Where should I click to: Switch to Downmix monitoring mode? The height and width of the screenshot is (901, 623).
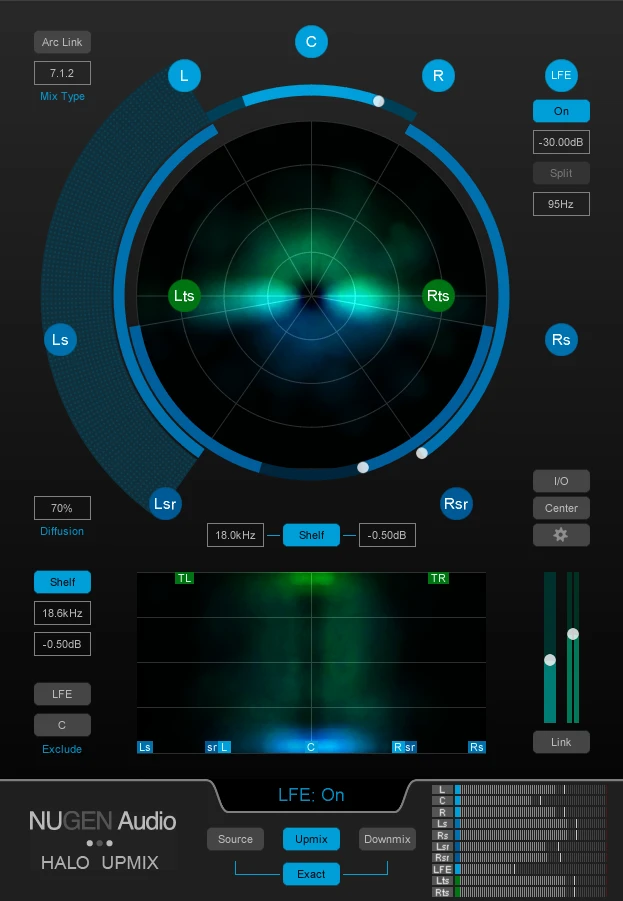pos(387,839)
